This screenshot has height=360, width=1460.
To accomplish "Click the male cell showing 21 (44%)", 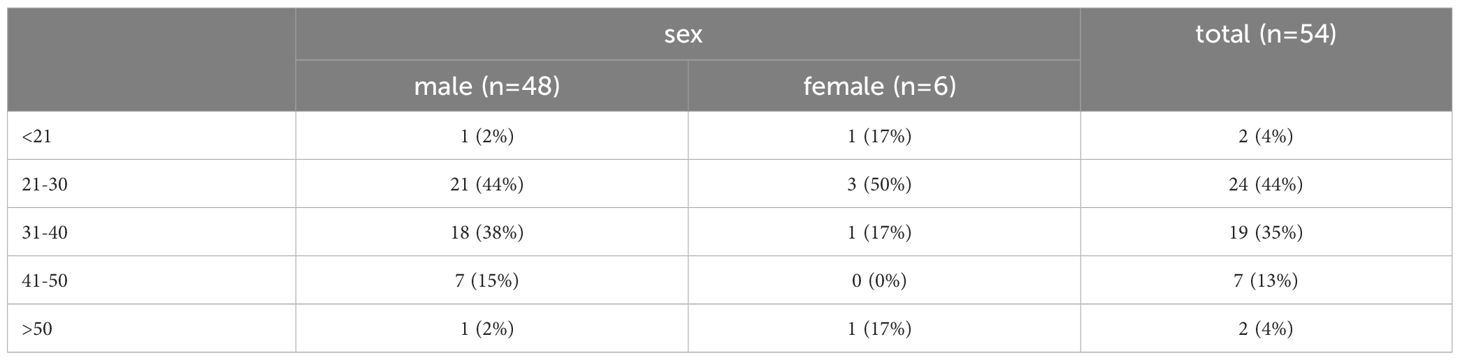I will [x=492, y=184].
